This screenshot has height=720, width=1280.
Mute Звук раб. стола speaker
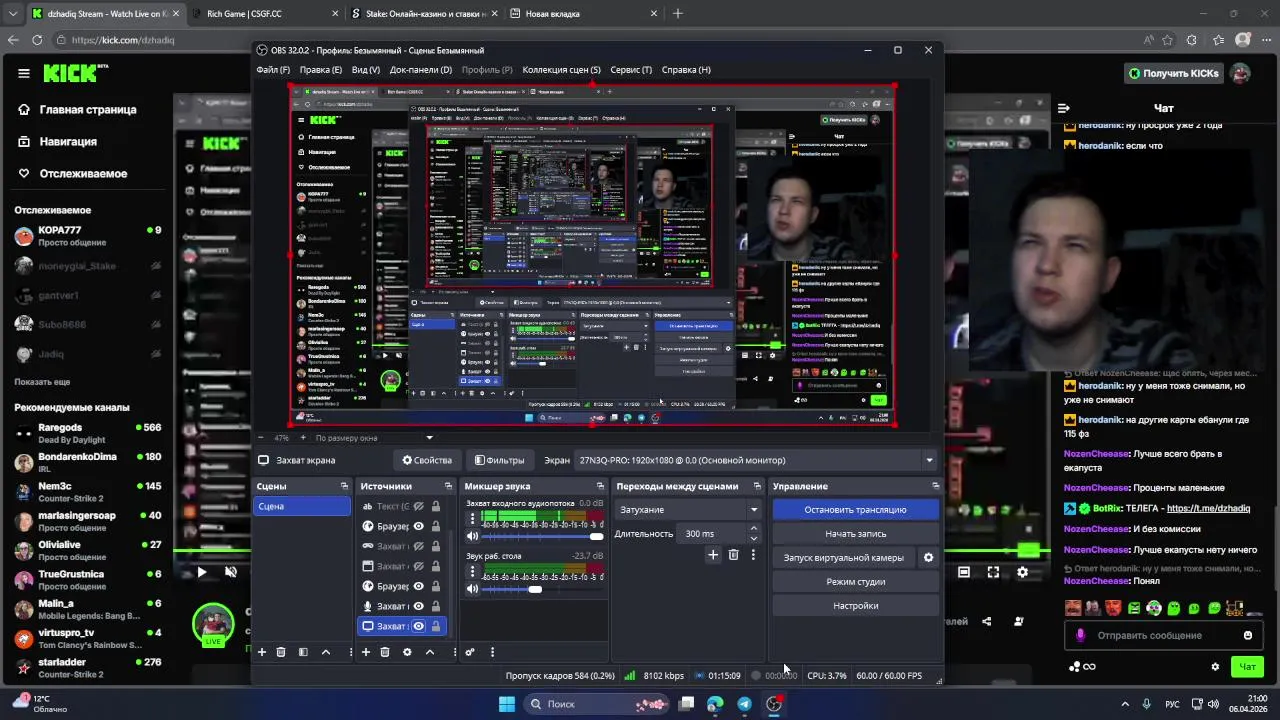click(473, 589)
